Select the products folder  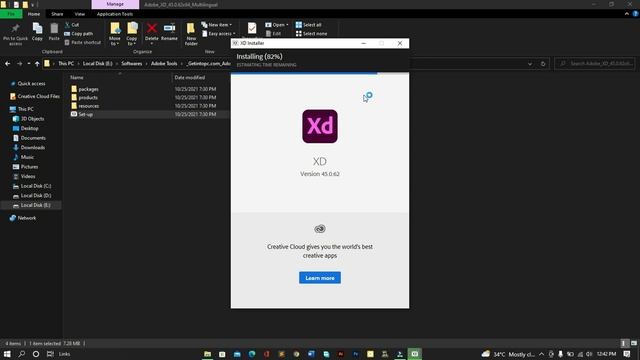(88, 98)
